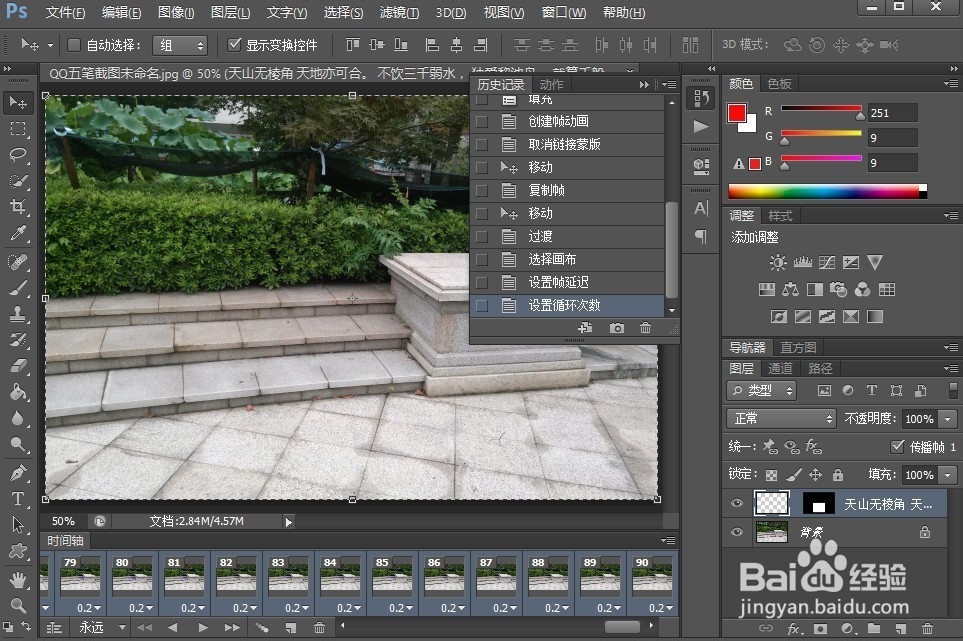Add Levels adjustment
The width and height of the screenshot is (963, 641).
click(802, 263)
